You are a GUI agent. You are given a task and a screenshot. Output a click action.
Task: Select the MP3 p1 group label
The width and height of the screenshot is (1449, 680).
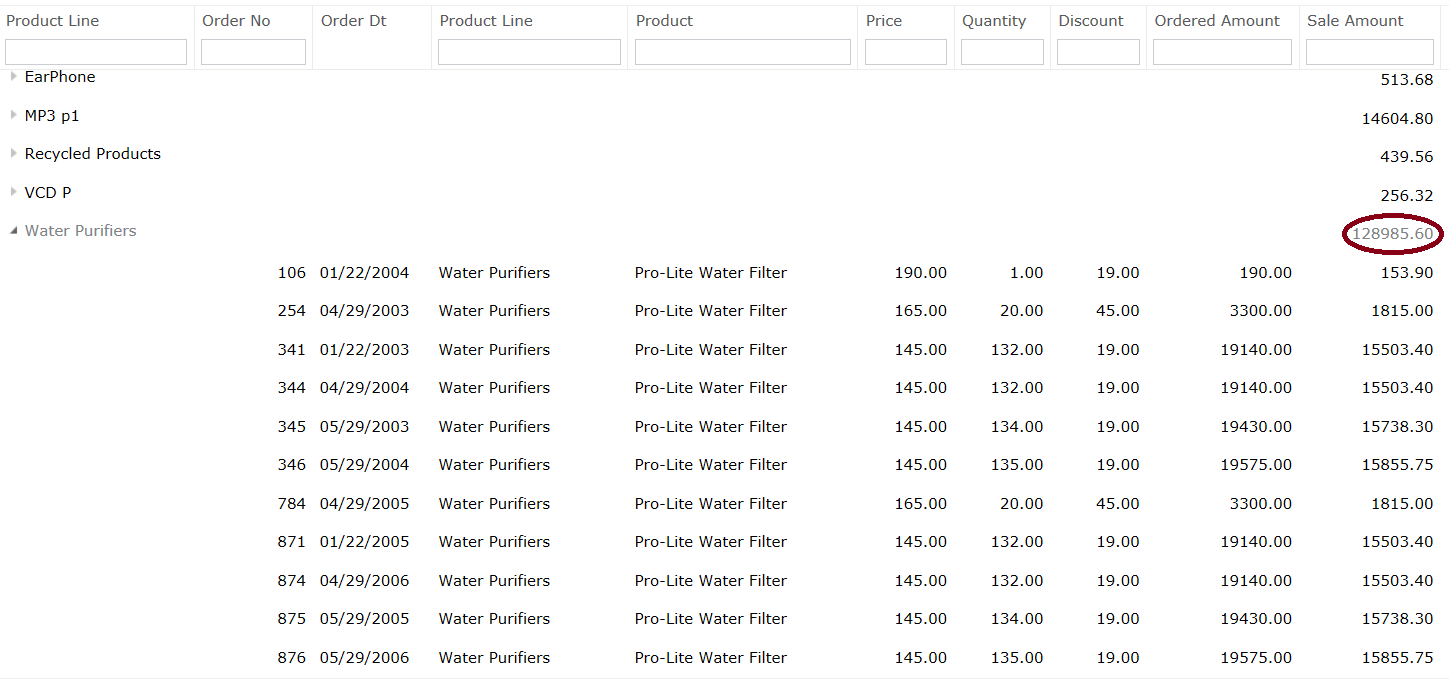[52, 116]
